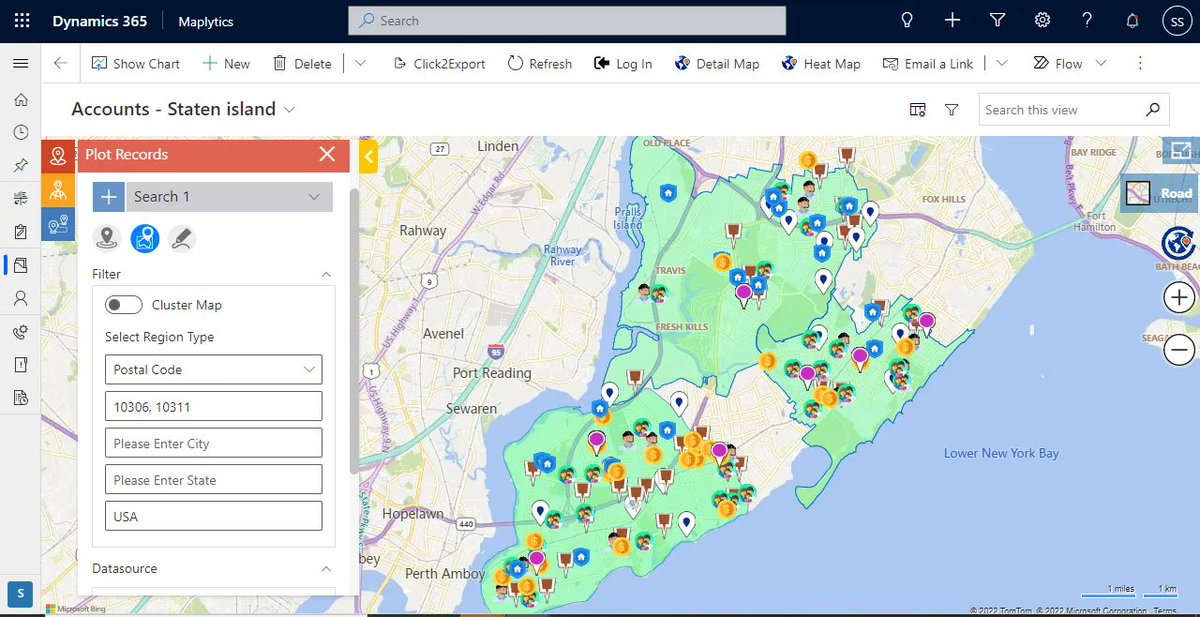Select the blue route panel tab icon
This screenshot has height=617, width=1200.
(x=58, y=223)
